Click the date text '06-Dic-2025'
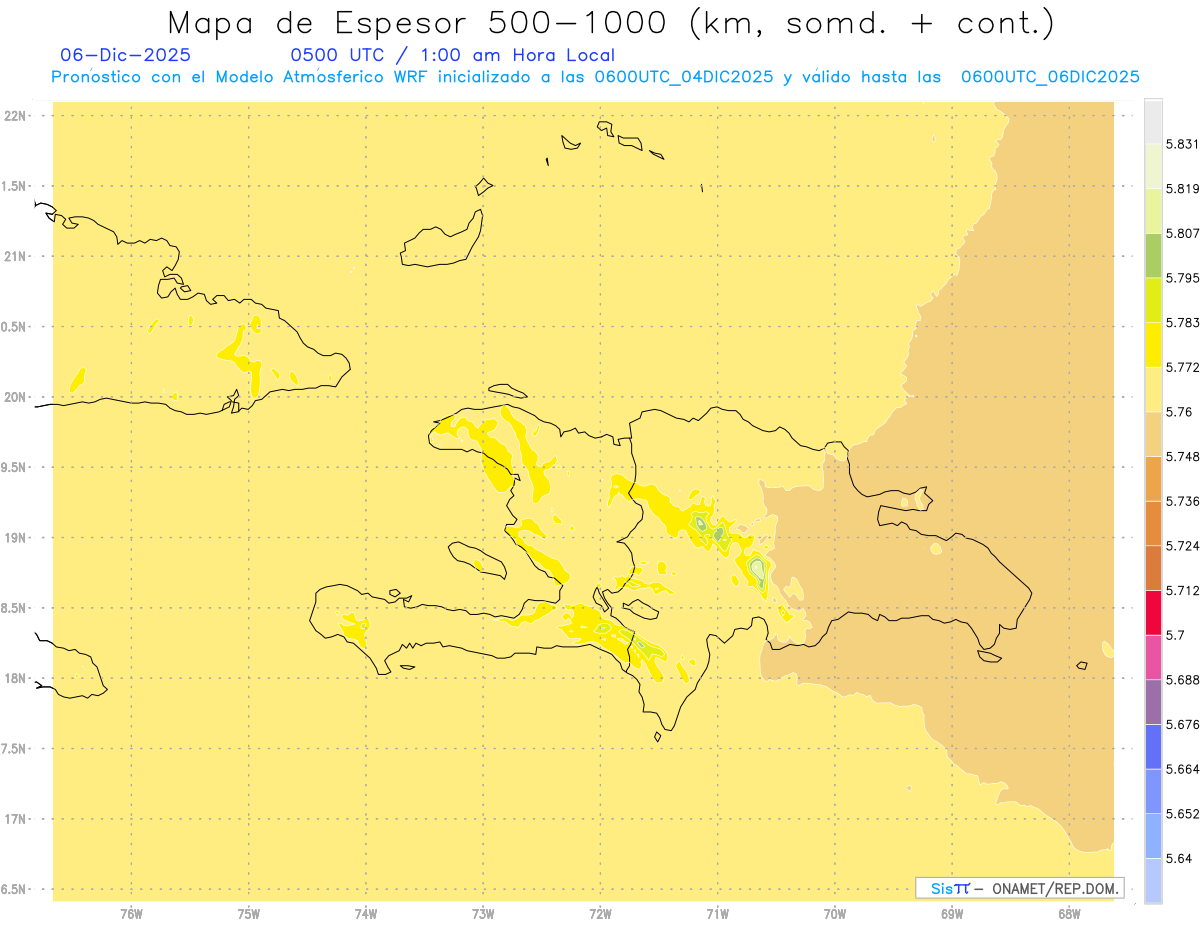 [125, 55]
